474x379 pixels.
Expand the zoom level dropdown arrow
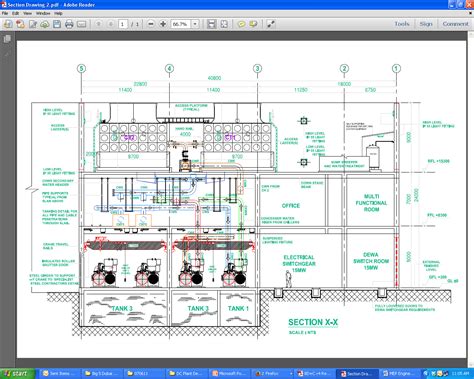[195, 24]
